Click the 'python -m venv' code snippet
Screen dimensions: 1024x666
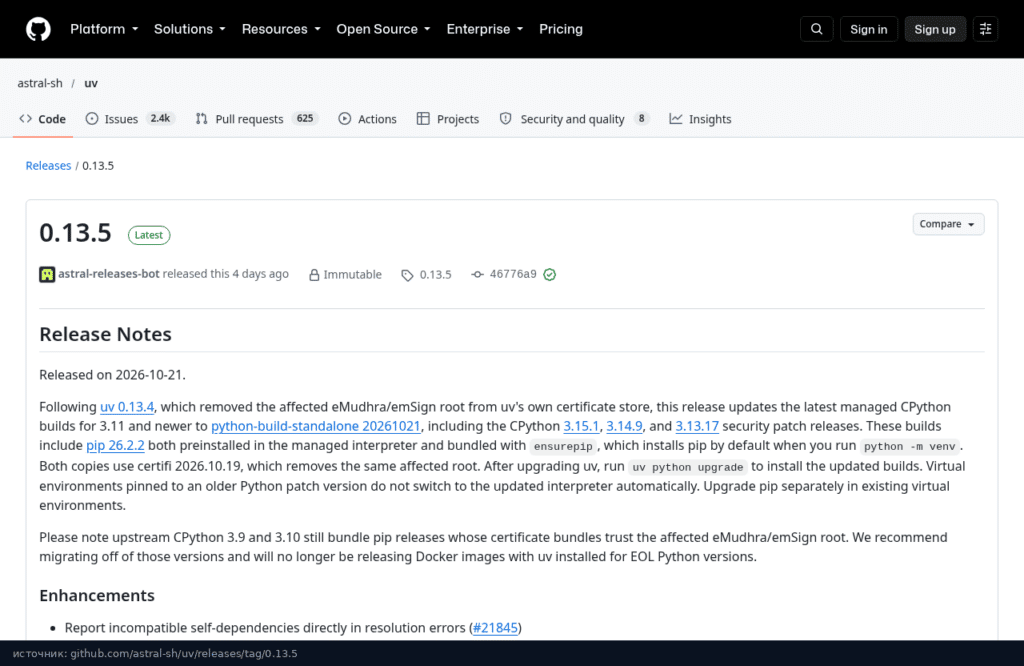[x=910, y=447]
